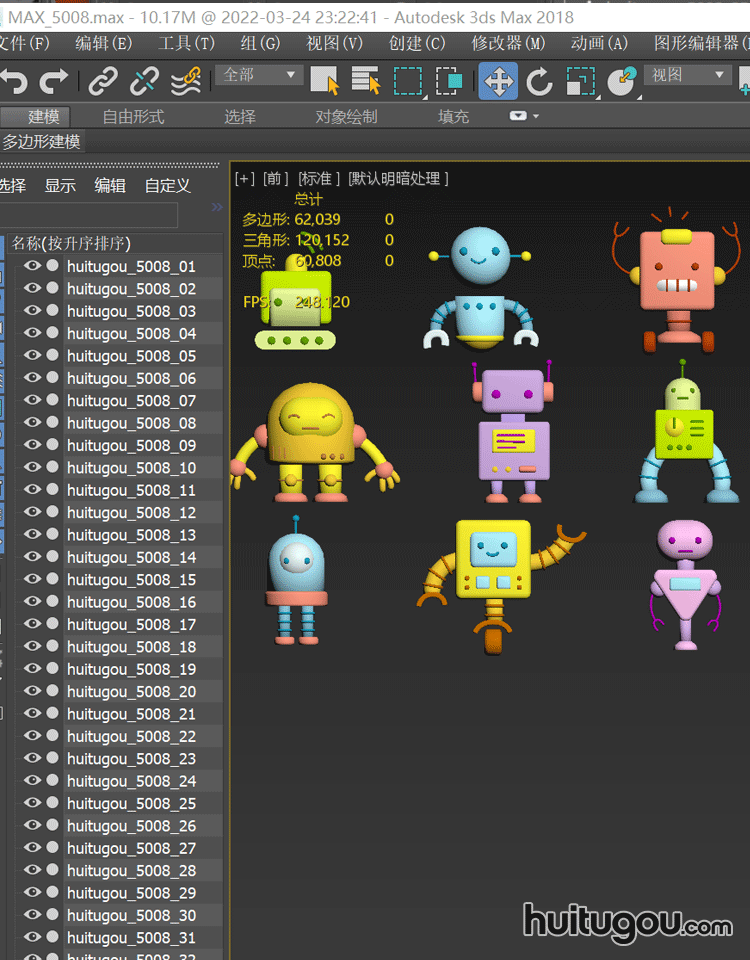750x960 pixels.
Task: Open the 工具(T) menu
Action: 186,43
